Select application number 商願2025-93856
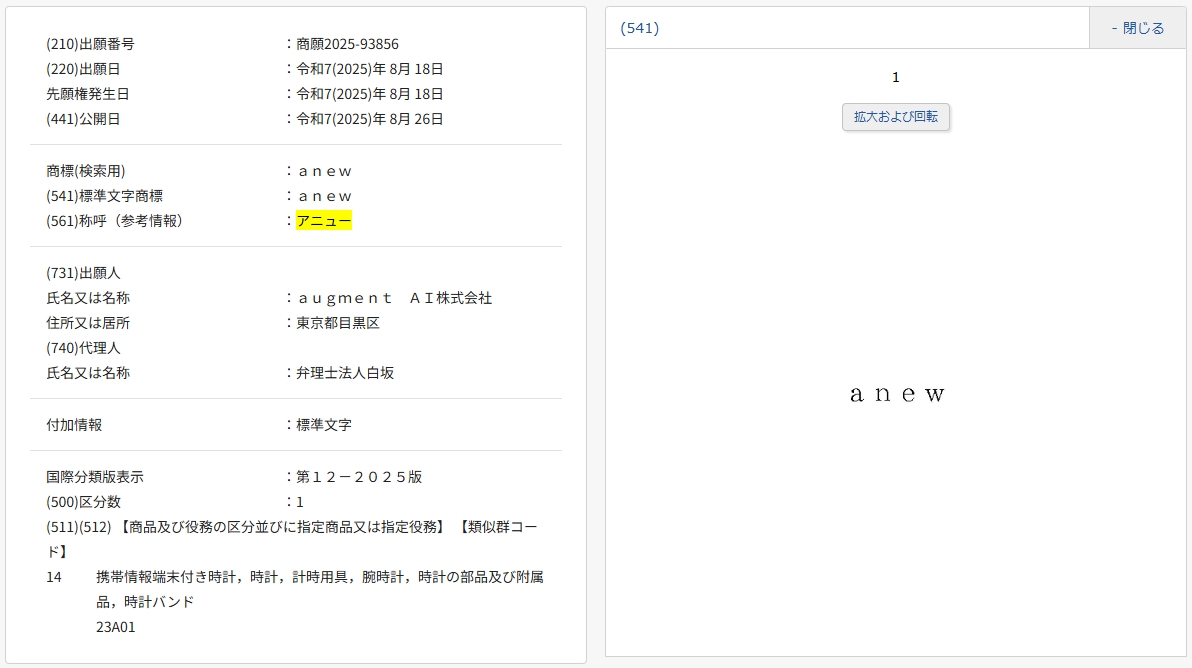This screenshot has height=668, width=1192. coord(347,44)
